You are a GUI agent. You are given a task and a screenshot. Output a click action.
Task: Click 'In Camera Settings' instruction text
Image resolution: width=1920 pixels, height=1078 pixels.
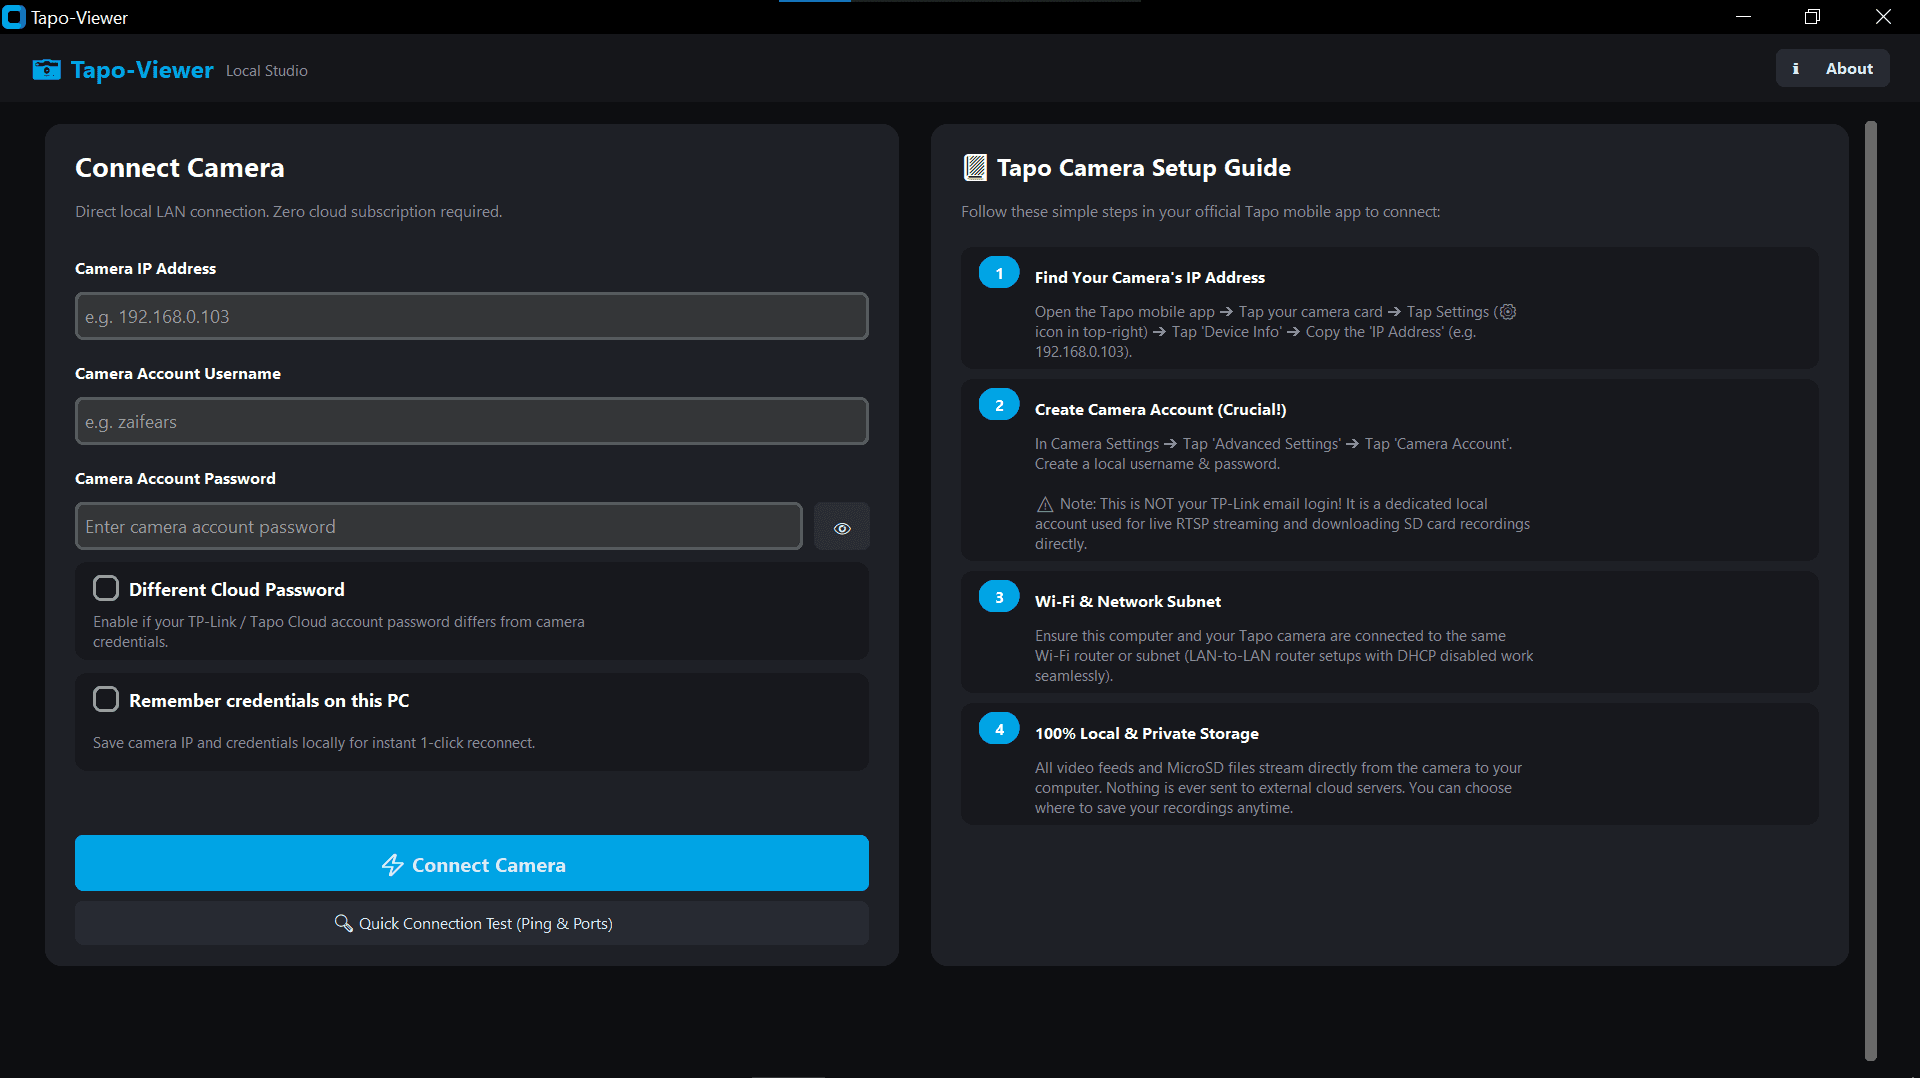coord(1273,454)
